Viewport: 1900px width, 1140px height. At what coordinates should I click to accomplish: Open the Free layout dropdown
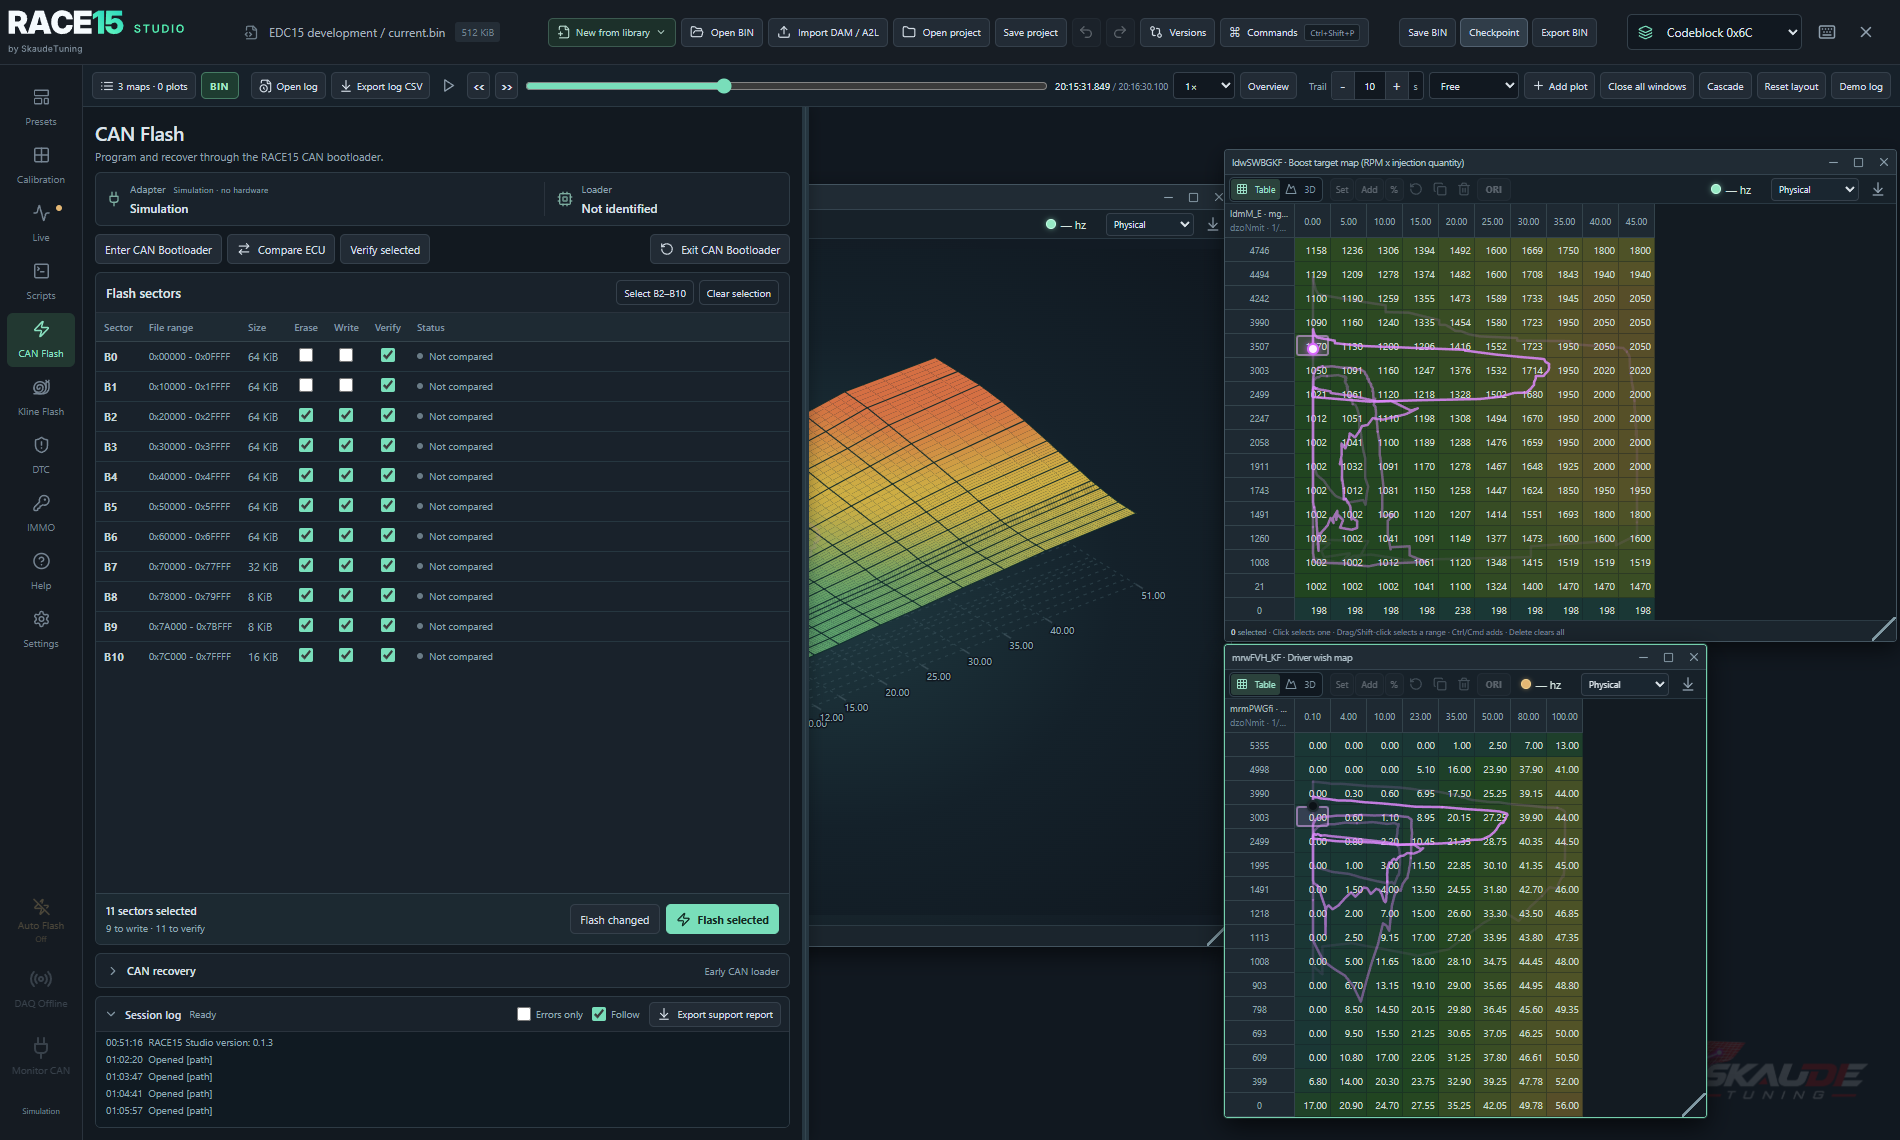coord(1474,86)
